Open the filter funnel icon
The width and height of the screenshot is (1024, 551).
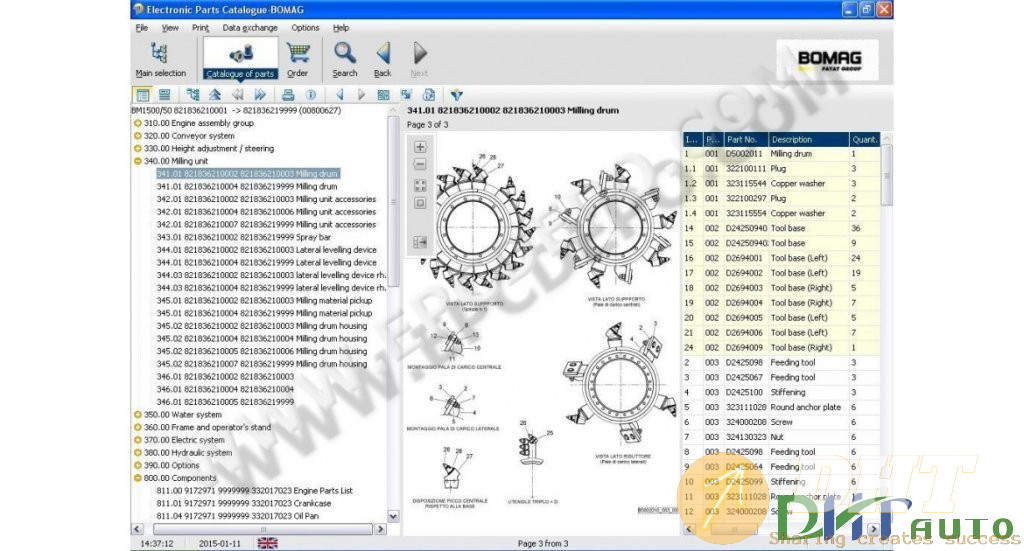pos(456,95)
